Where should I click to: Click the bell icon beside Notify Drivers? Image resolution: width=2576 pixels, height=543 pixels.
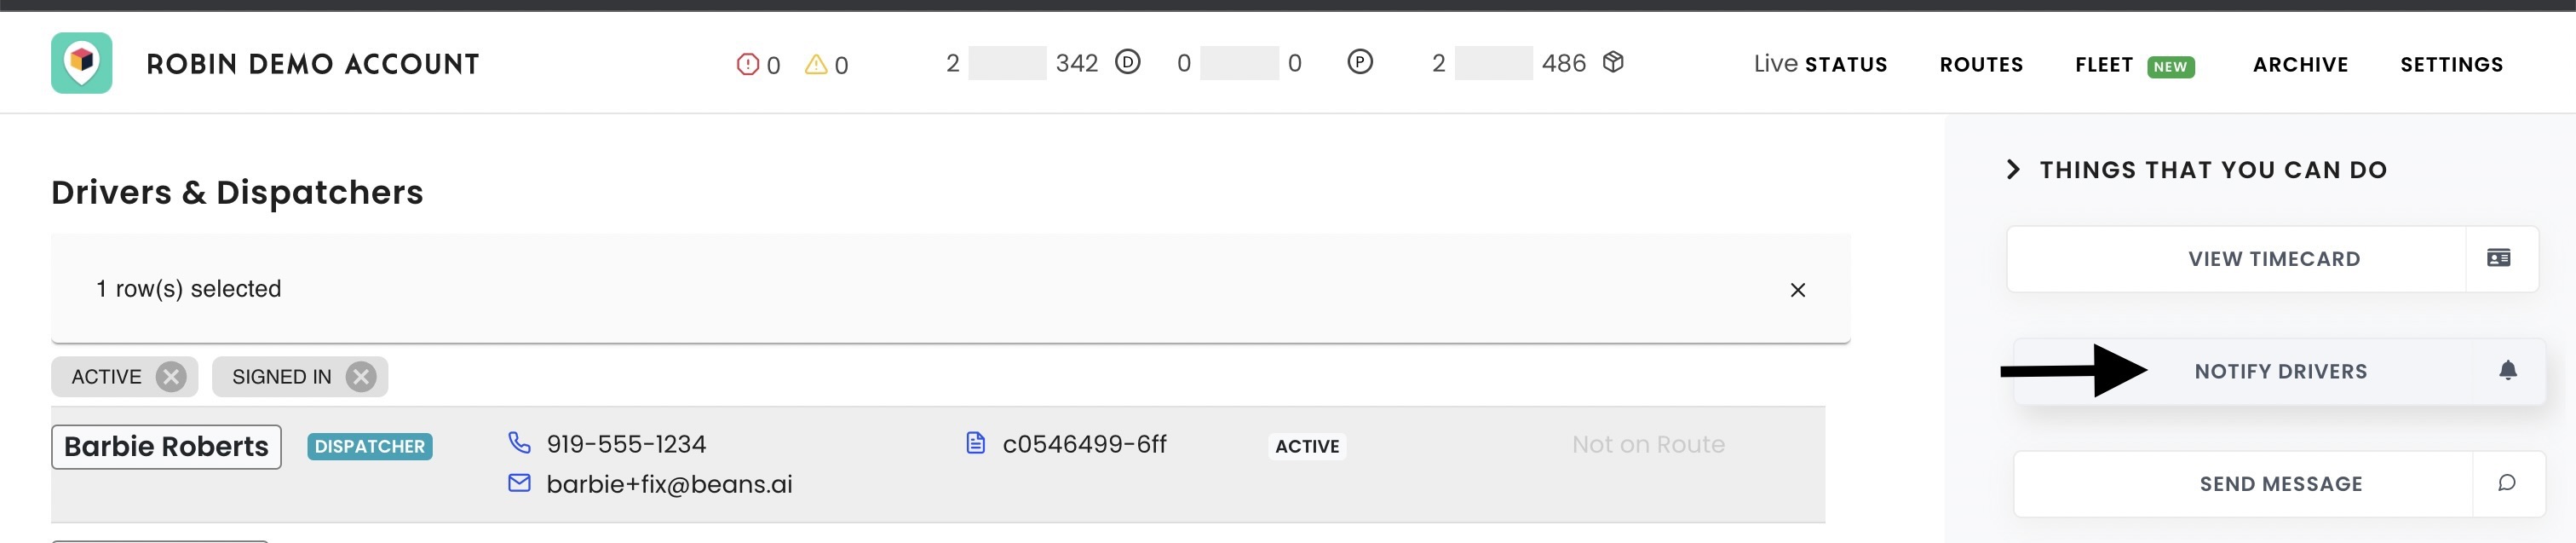pos(2507,371)
